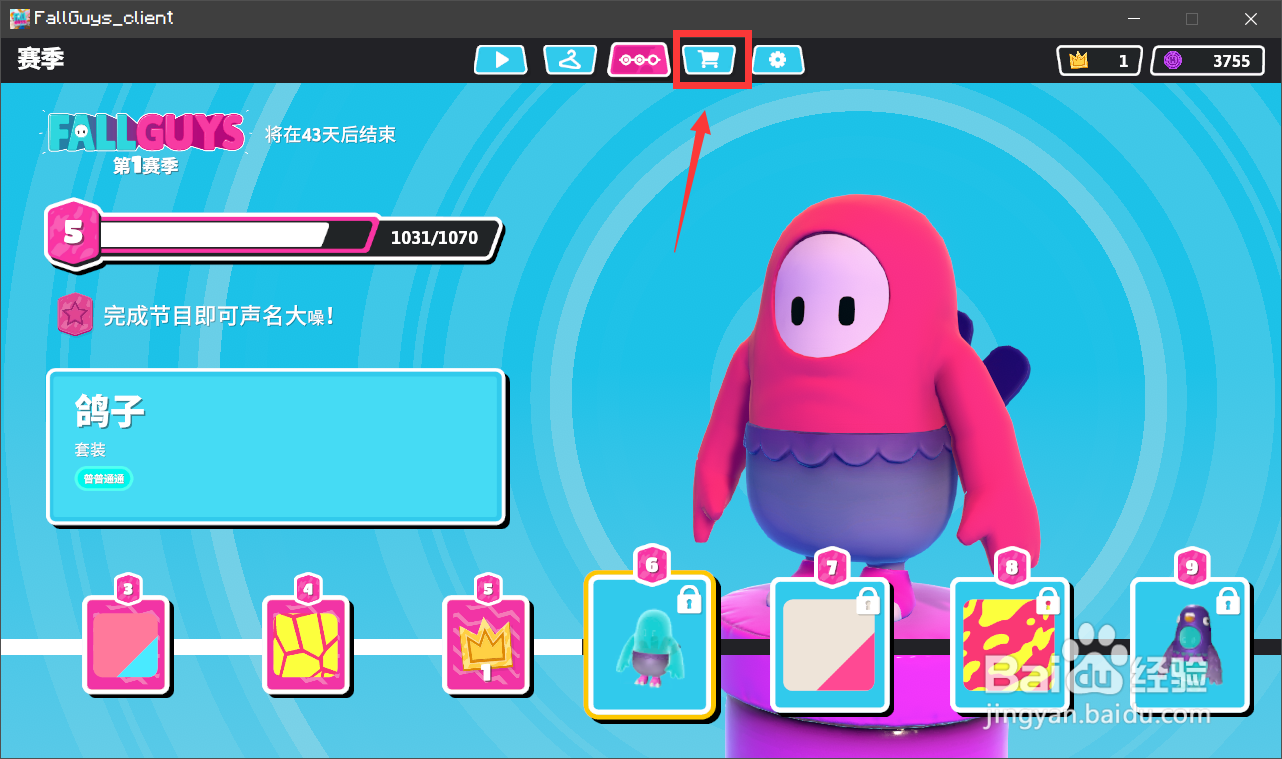The width and height of the screenshot is (1282, 759).
Task: Click the 赛季 heading text
Action: [41, 59]
